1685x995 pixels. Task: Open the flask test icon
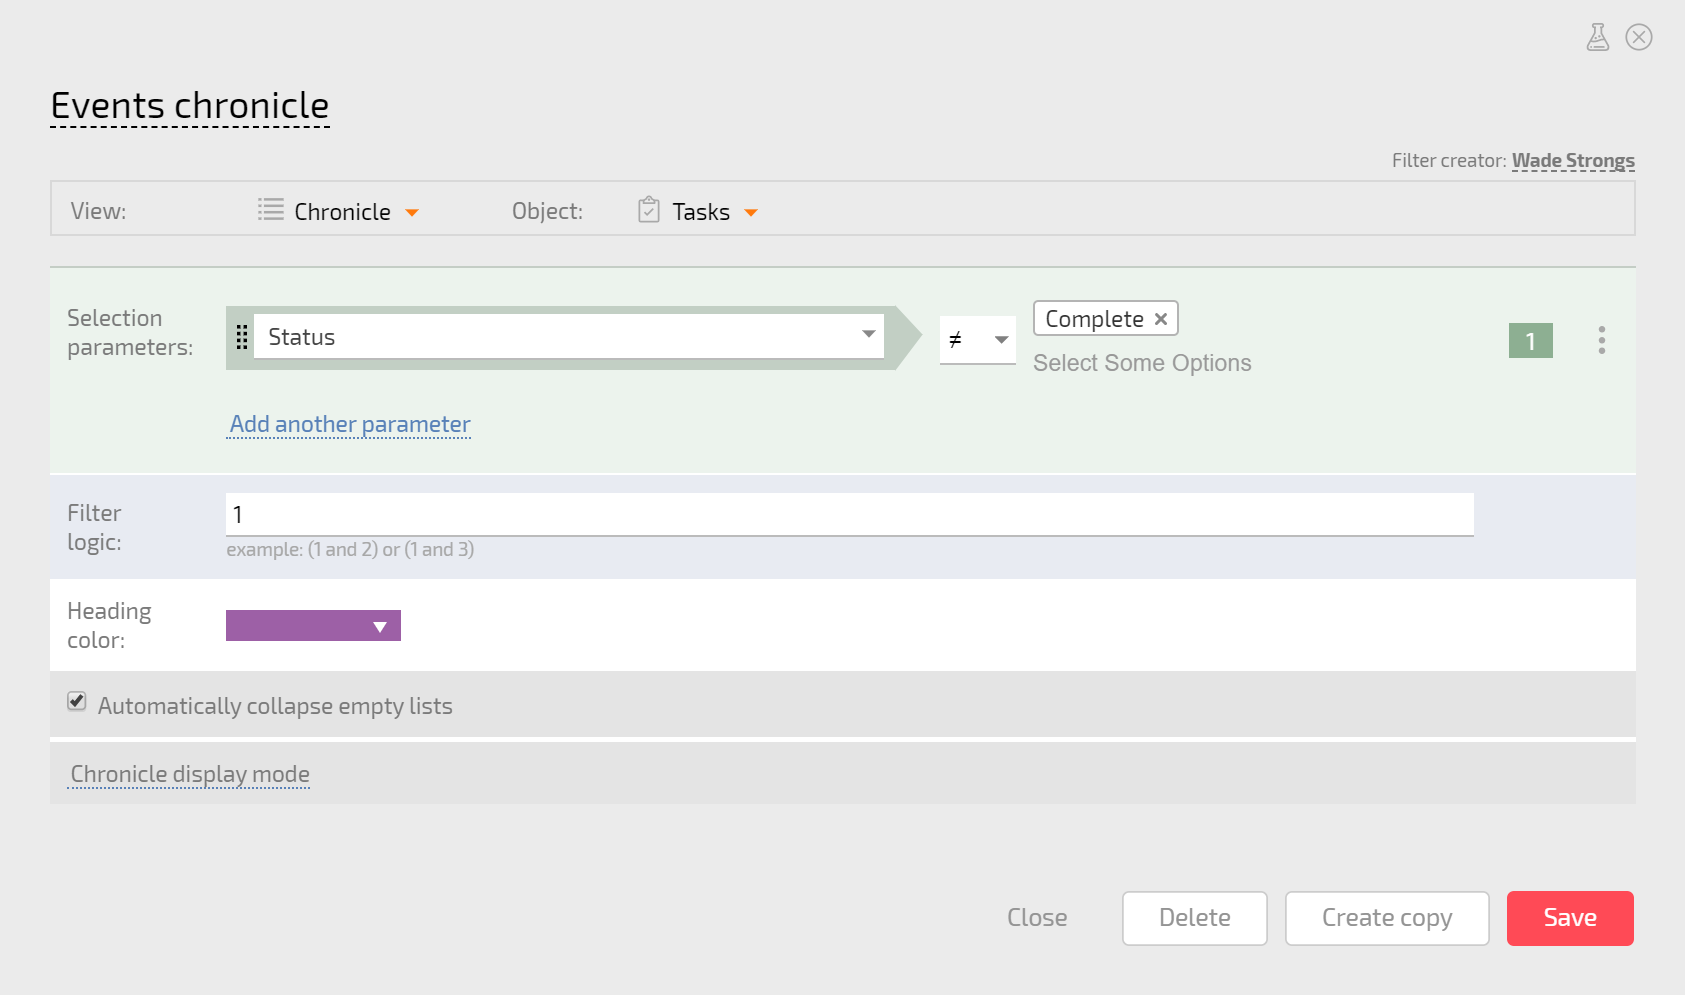pyautogui.click(x=1598, y=37)
